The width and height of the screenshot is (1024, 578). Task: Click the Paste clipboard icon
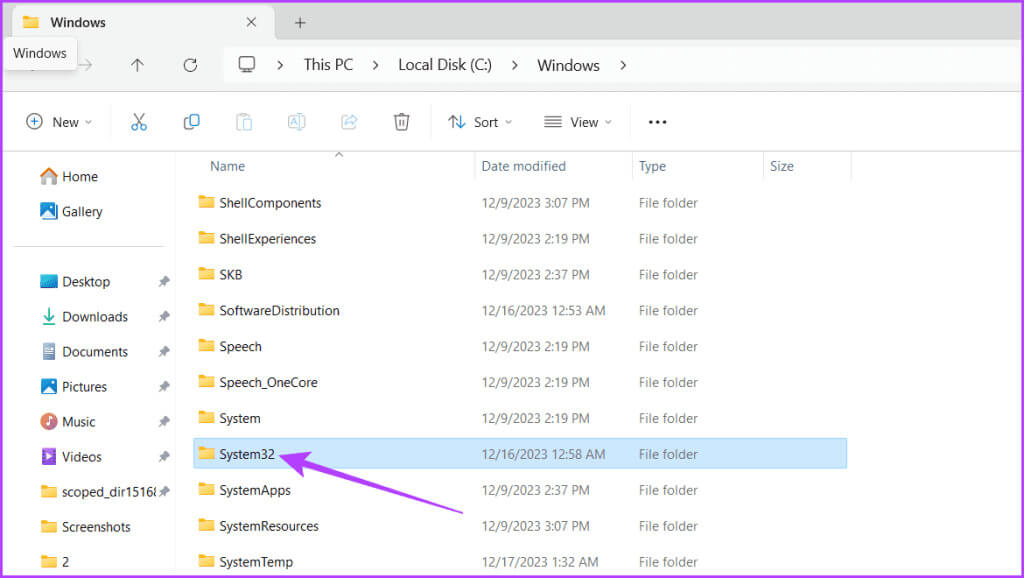tap(244, 122)
